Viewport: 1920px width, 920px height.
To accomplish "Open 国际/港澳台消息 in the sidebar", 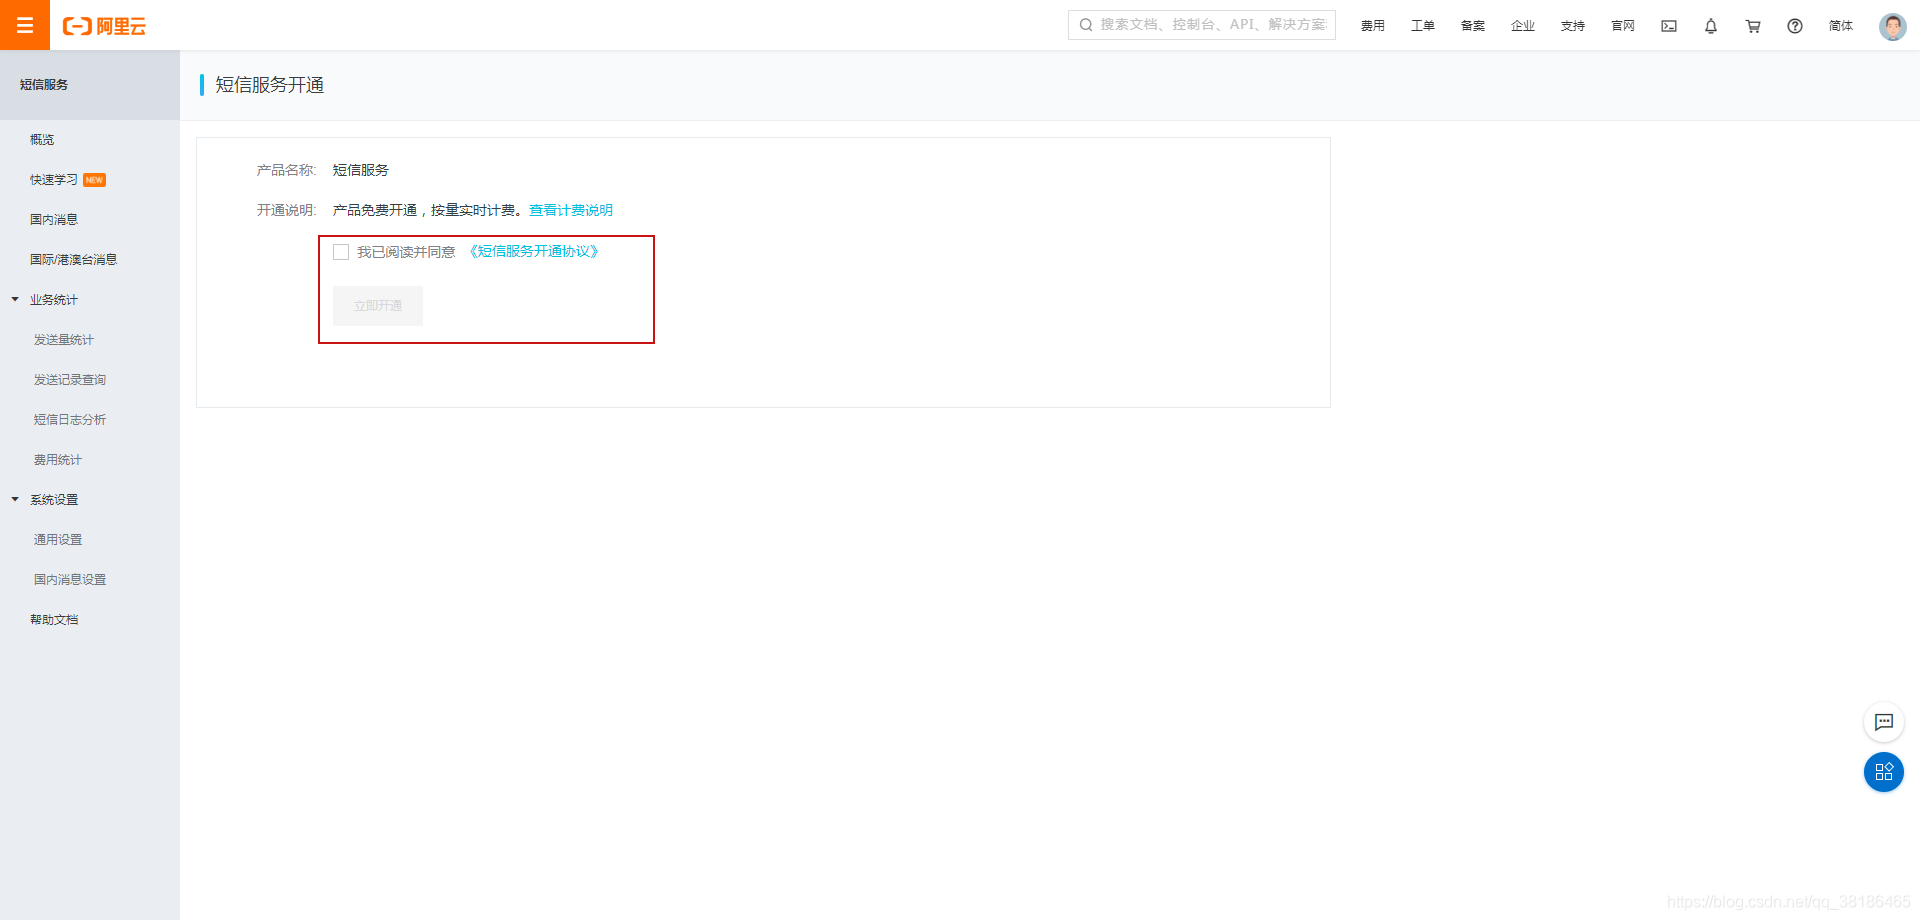I will (x=73, y=260).
